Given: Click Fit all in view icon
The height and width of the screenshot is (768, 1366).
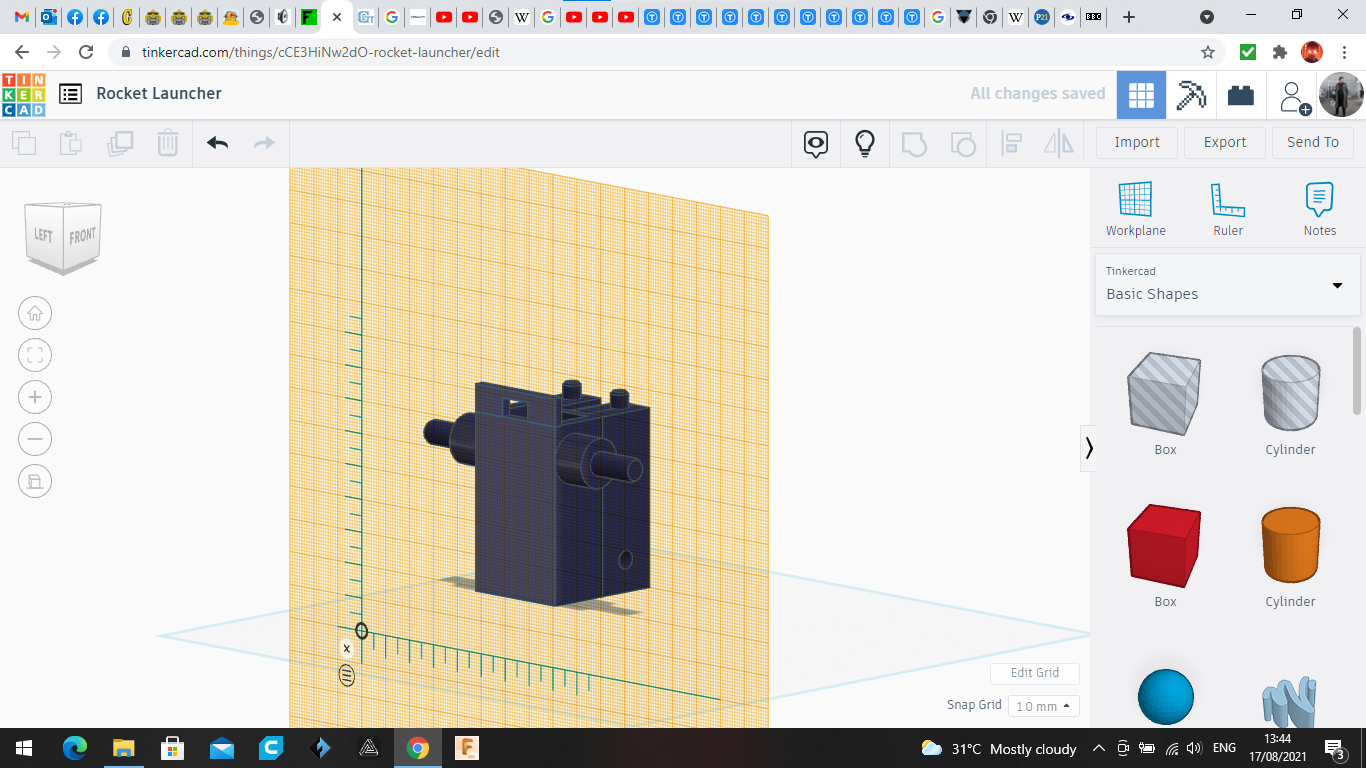Looking at the screenshot, I should click(35, 356).
